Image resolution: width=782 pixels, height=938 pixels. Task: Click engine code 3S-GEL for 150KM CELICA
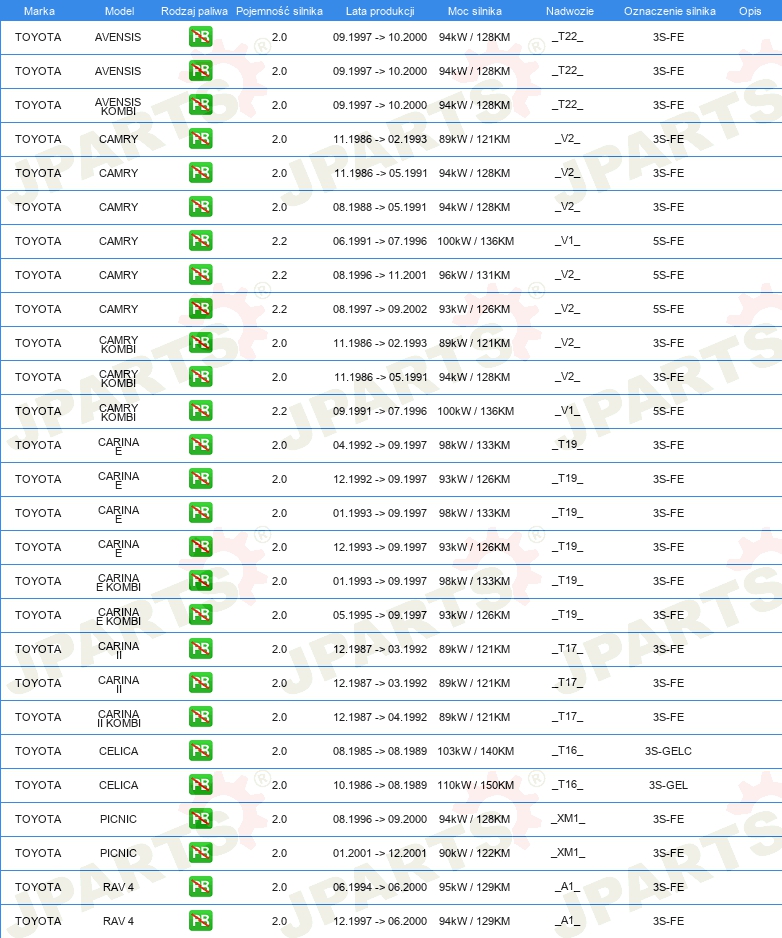(668, 785)
